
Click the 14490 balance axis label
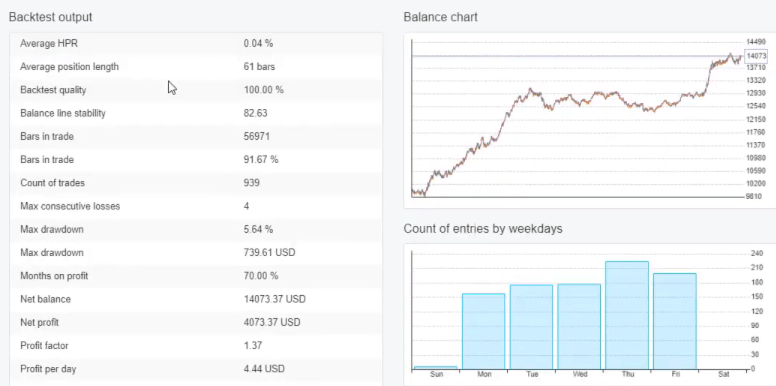[x=755, y=43]
